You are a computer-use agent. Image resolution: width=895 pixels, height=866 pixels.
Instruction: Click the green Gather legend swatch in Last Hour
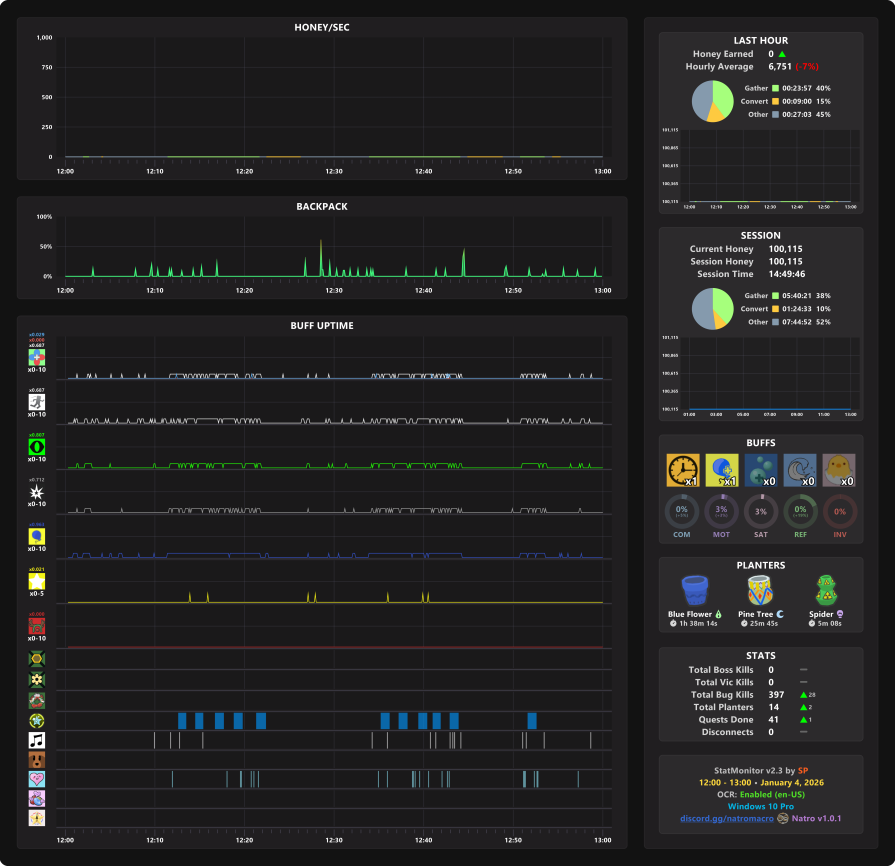coord(775,88)
